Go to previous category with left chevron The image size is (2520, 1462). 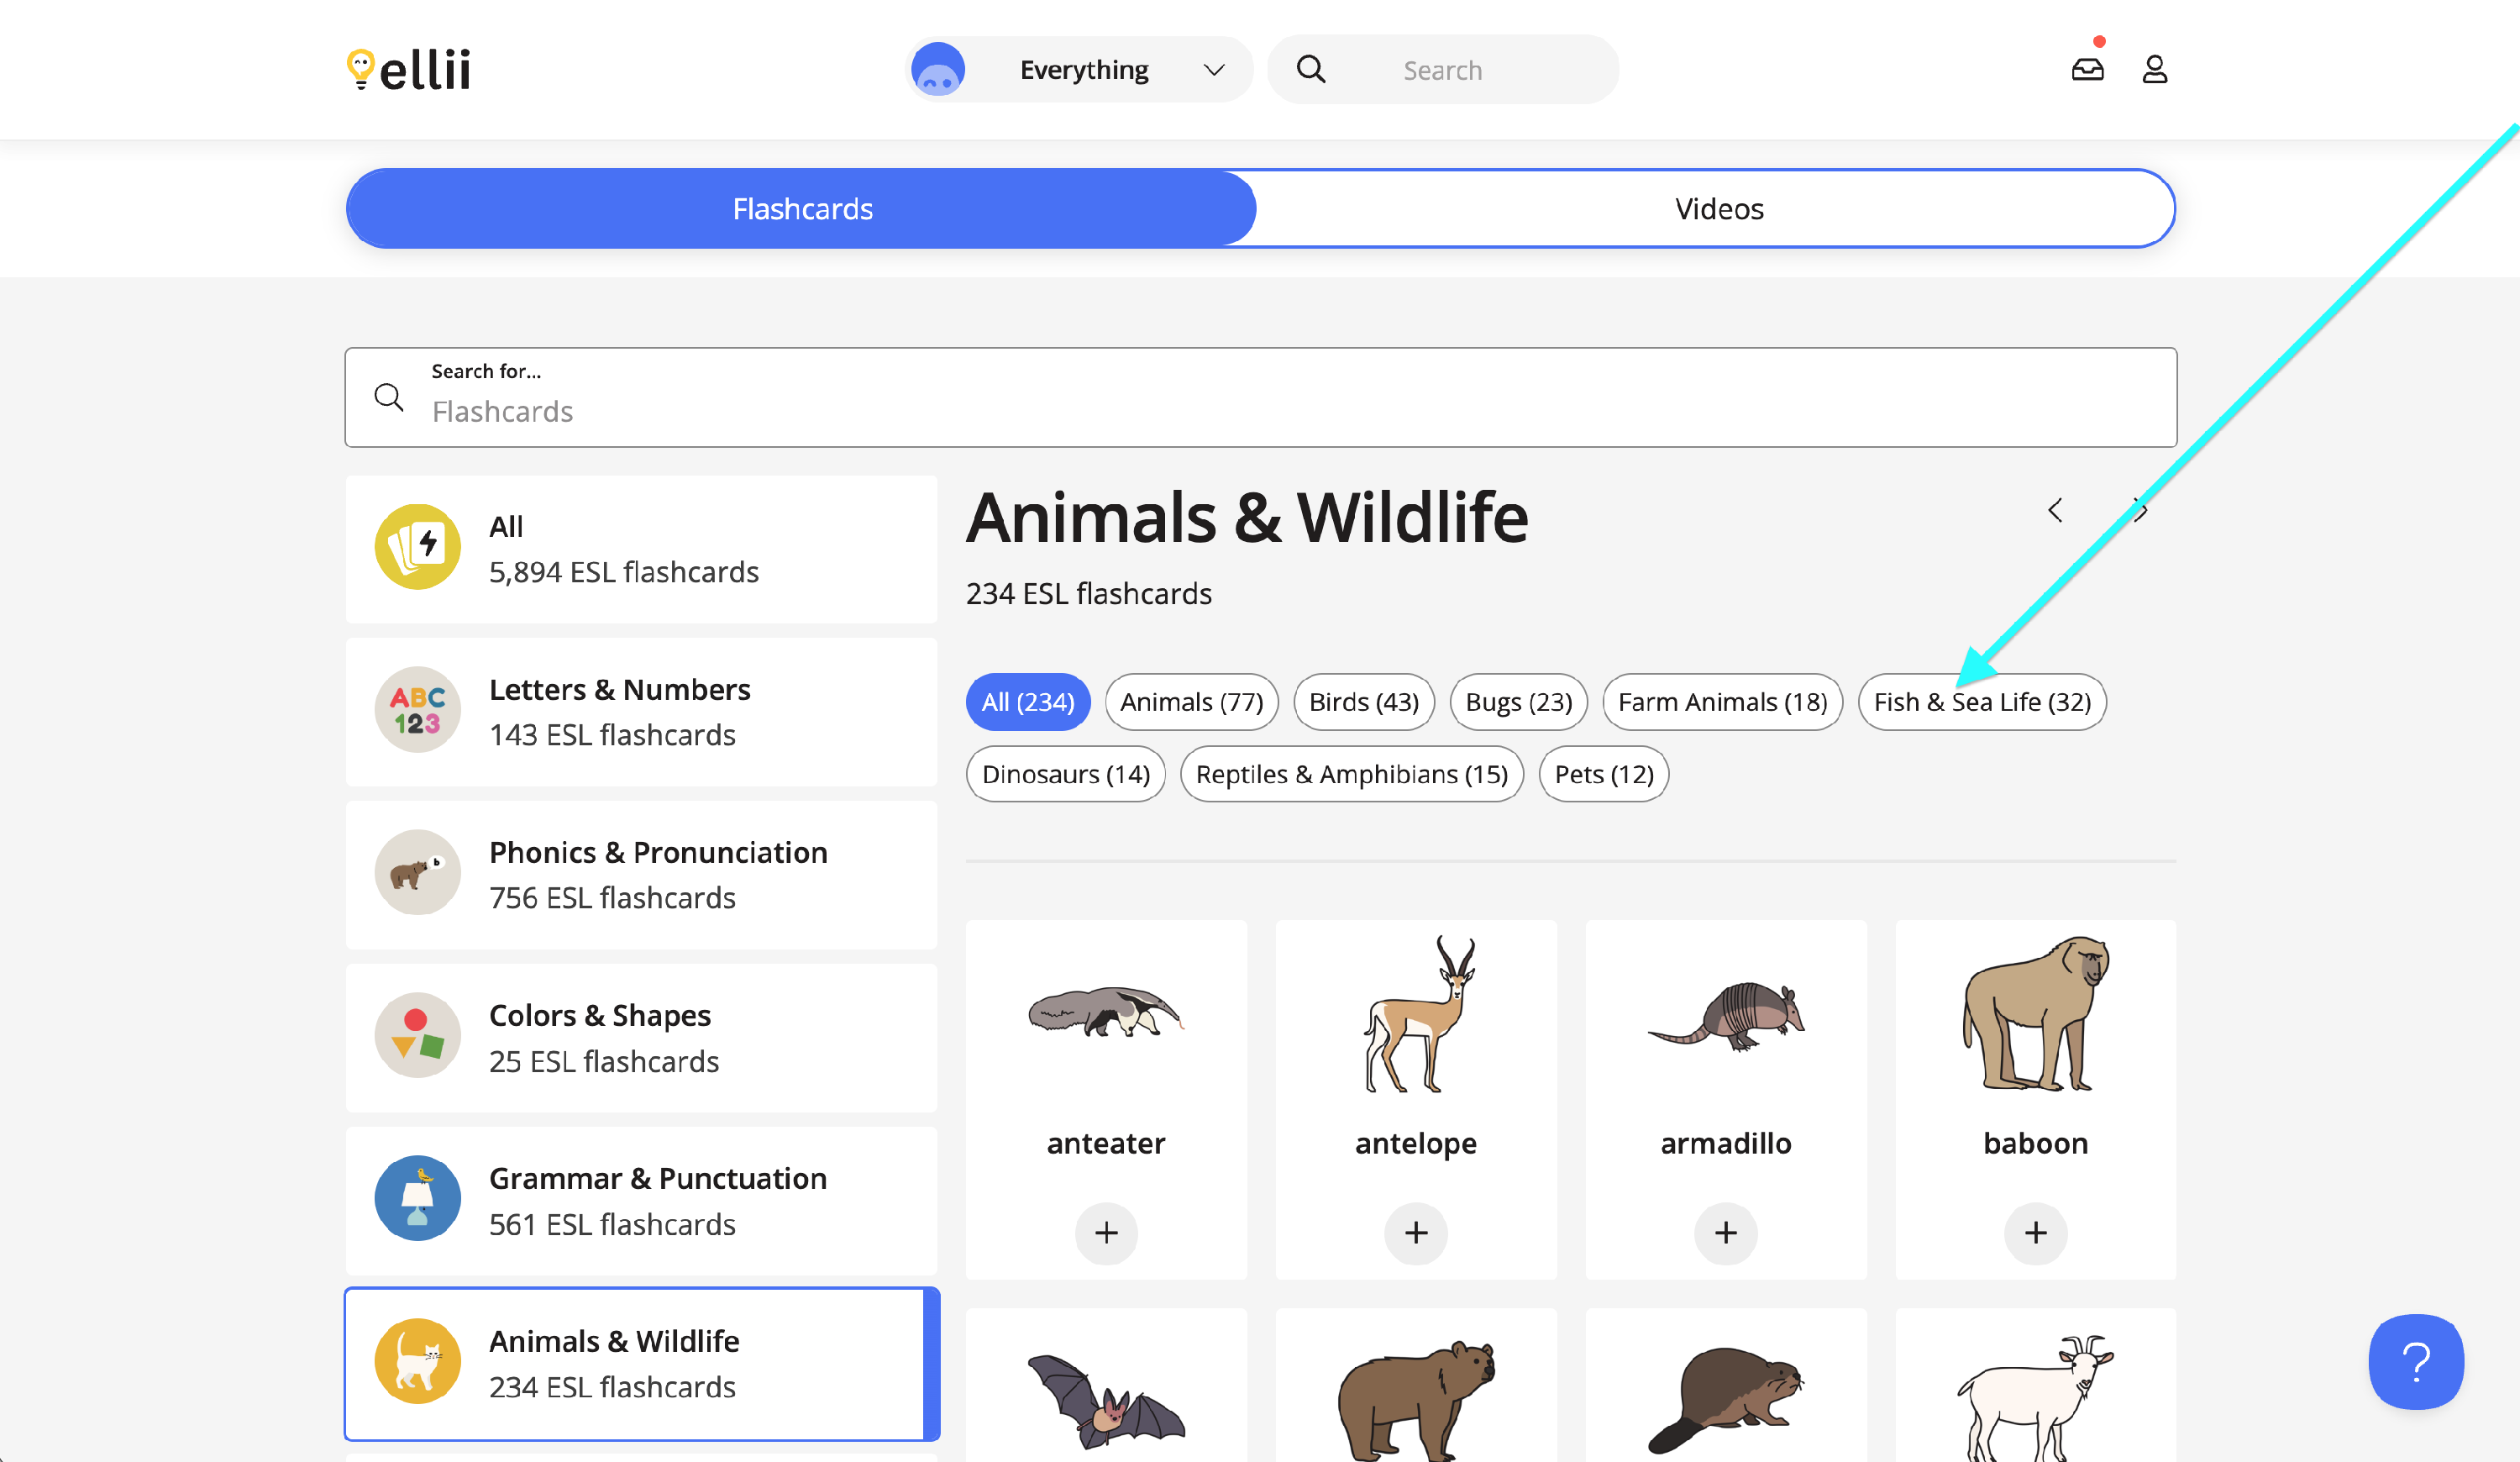(2055, 511)
